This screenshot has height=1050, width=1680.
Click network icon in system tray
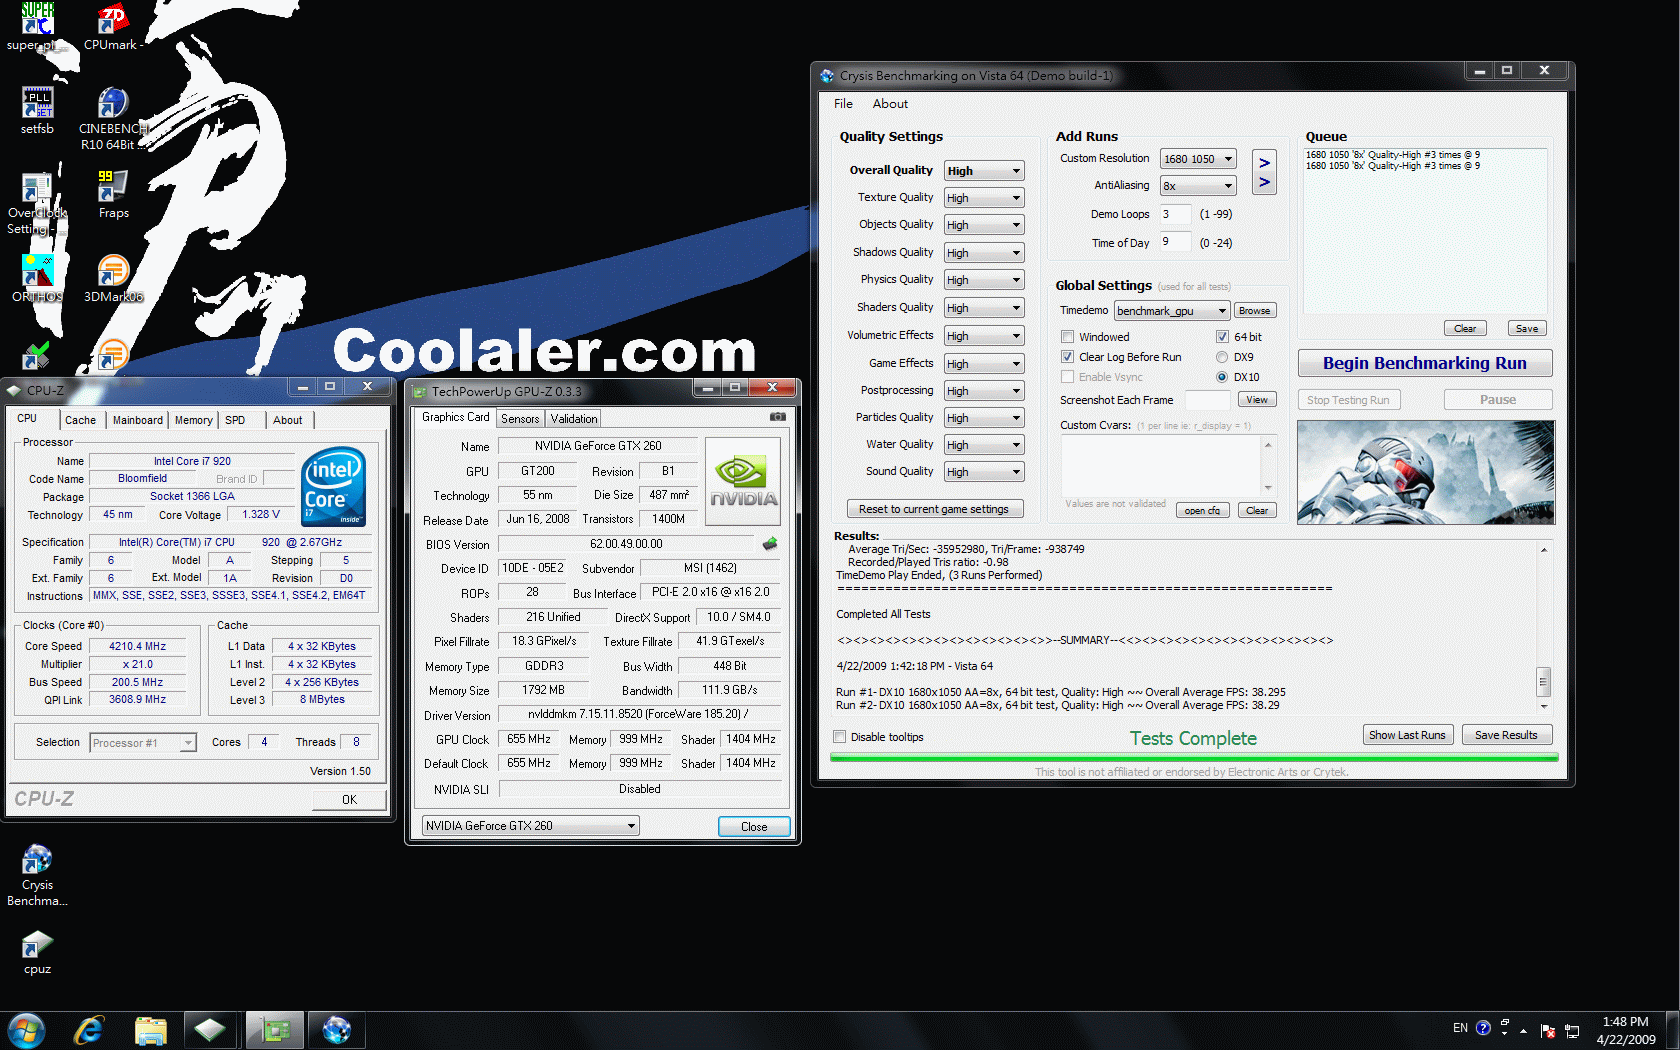coord(1572,1031)
